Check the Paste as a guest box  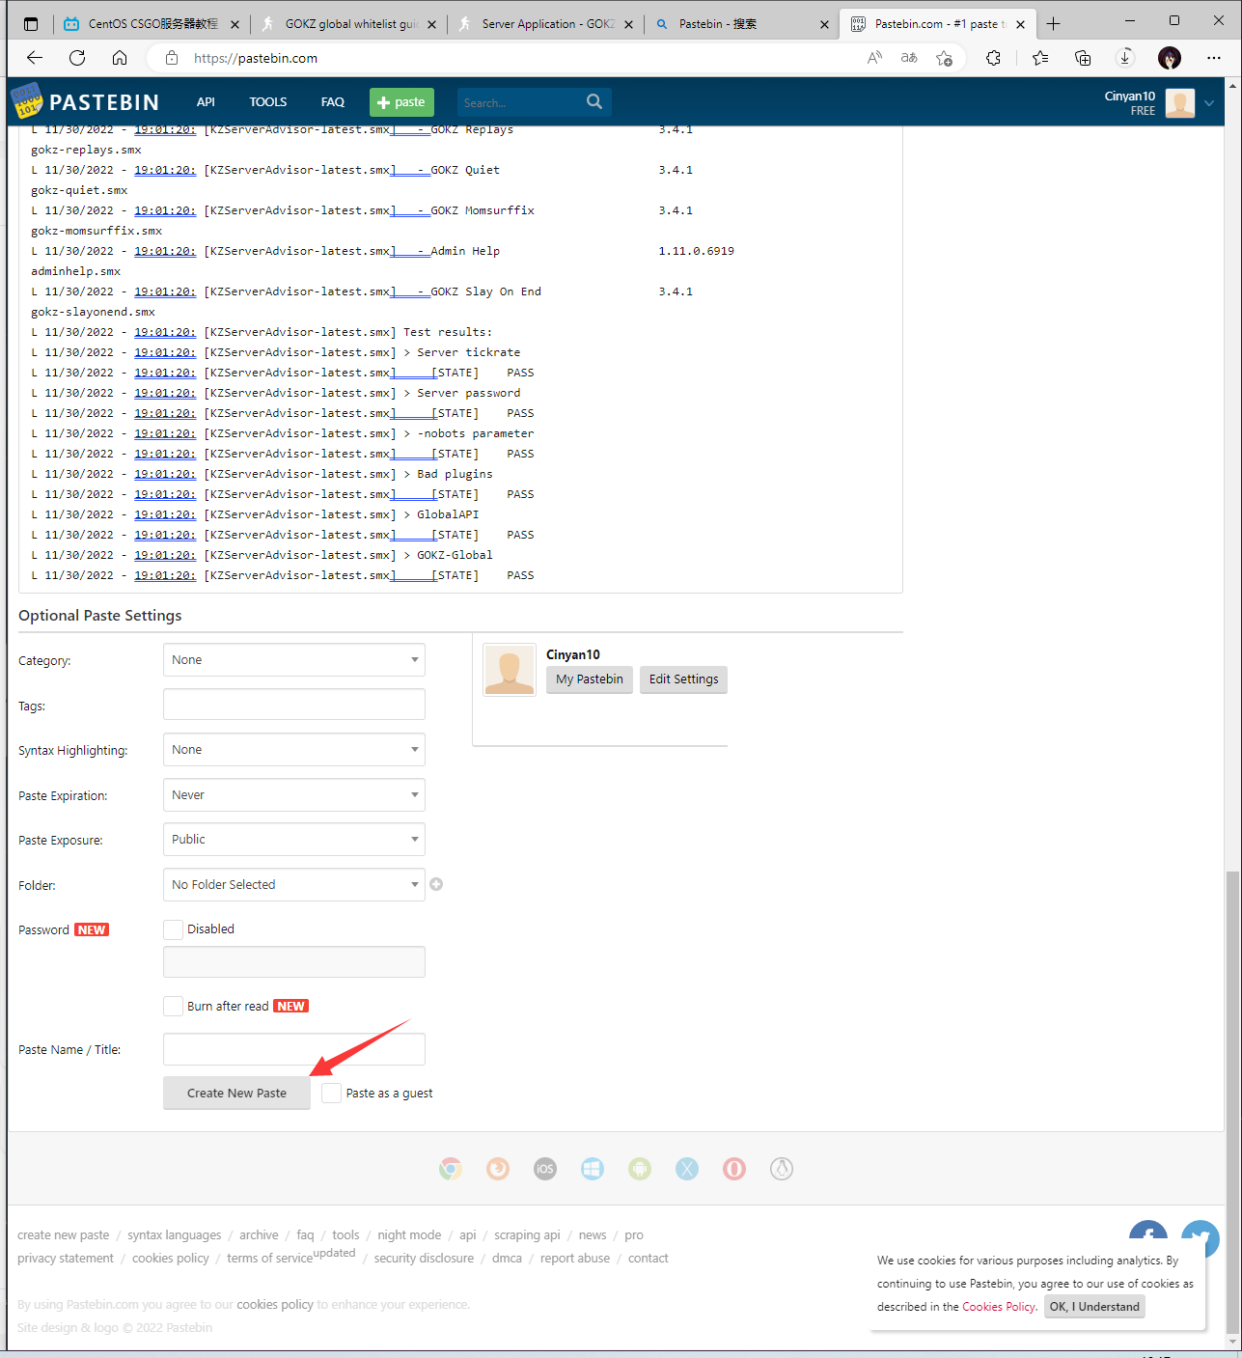point(331,1093)
